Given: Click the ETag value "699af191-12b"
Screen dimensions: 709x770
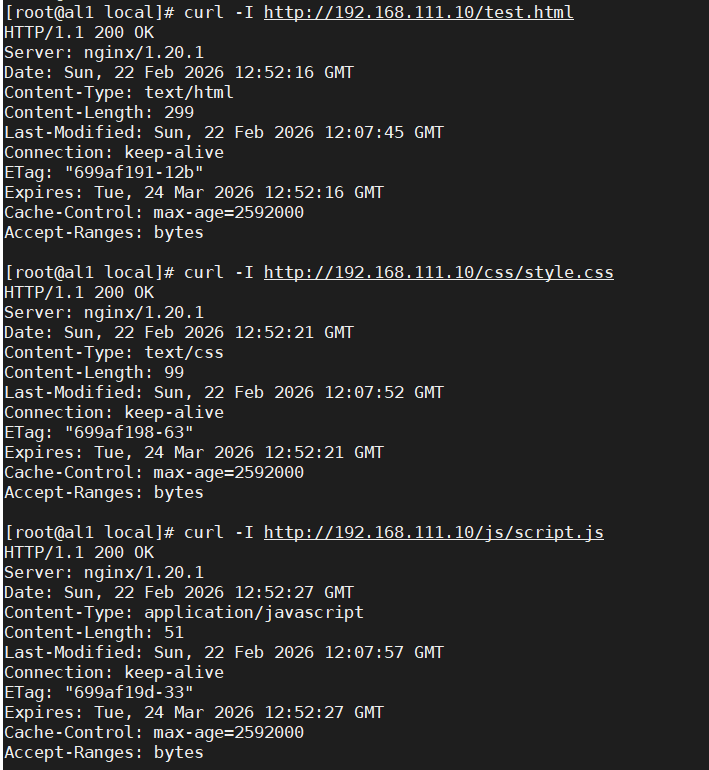Looking at the screenshot, I should [x=134, y=172].
